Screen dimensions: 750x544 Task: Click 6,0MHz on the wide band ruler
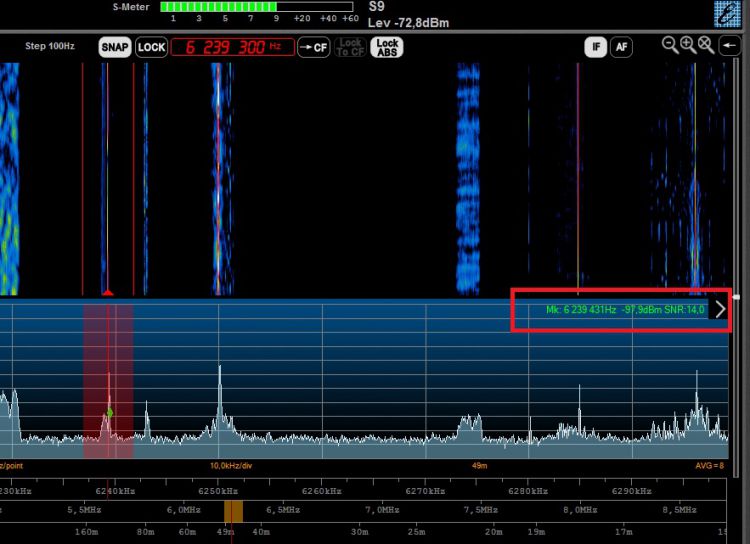click(184, 510)
